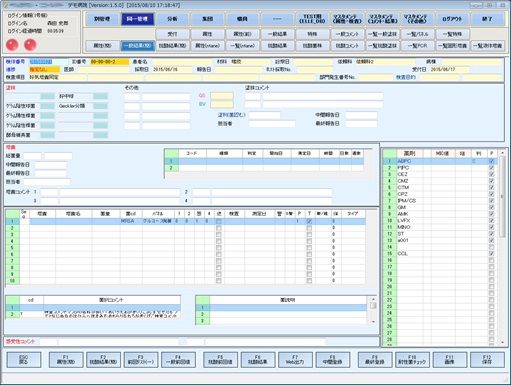The height and width of the screenshot is (385, 511).
Task: Open the 受付 screen button
Action: click(172, 34)
